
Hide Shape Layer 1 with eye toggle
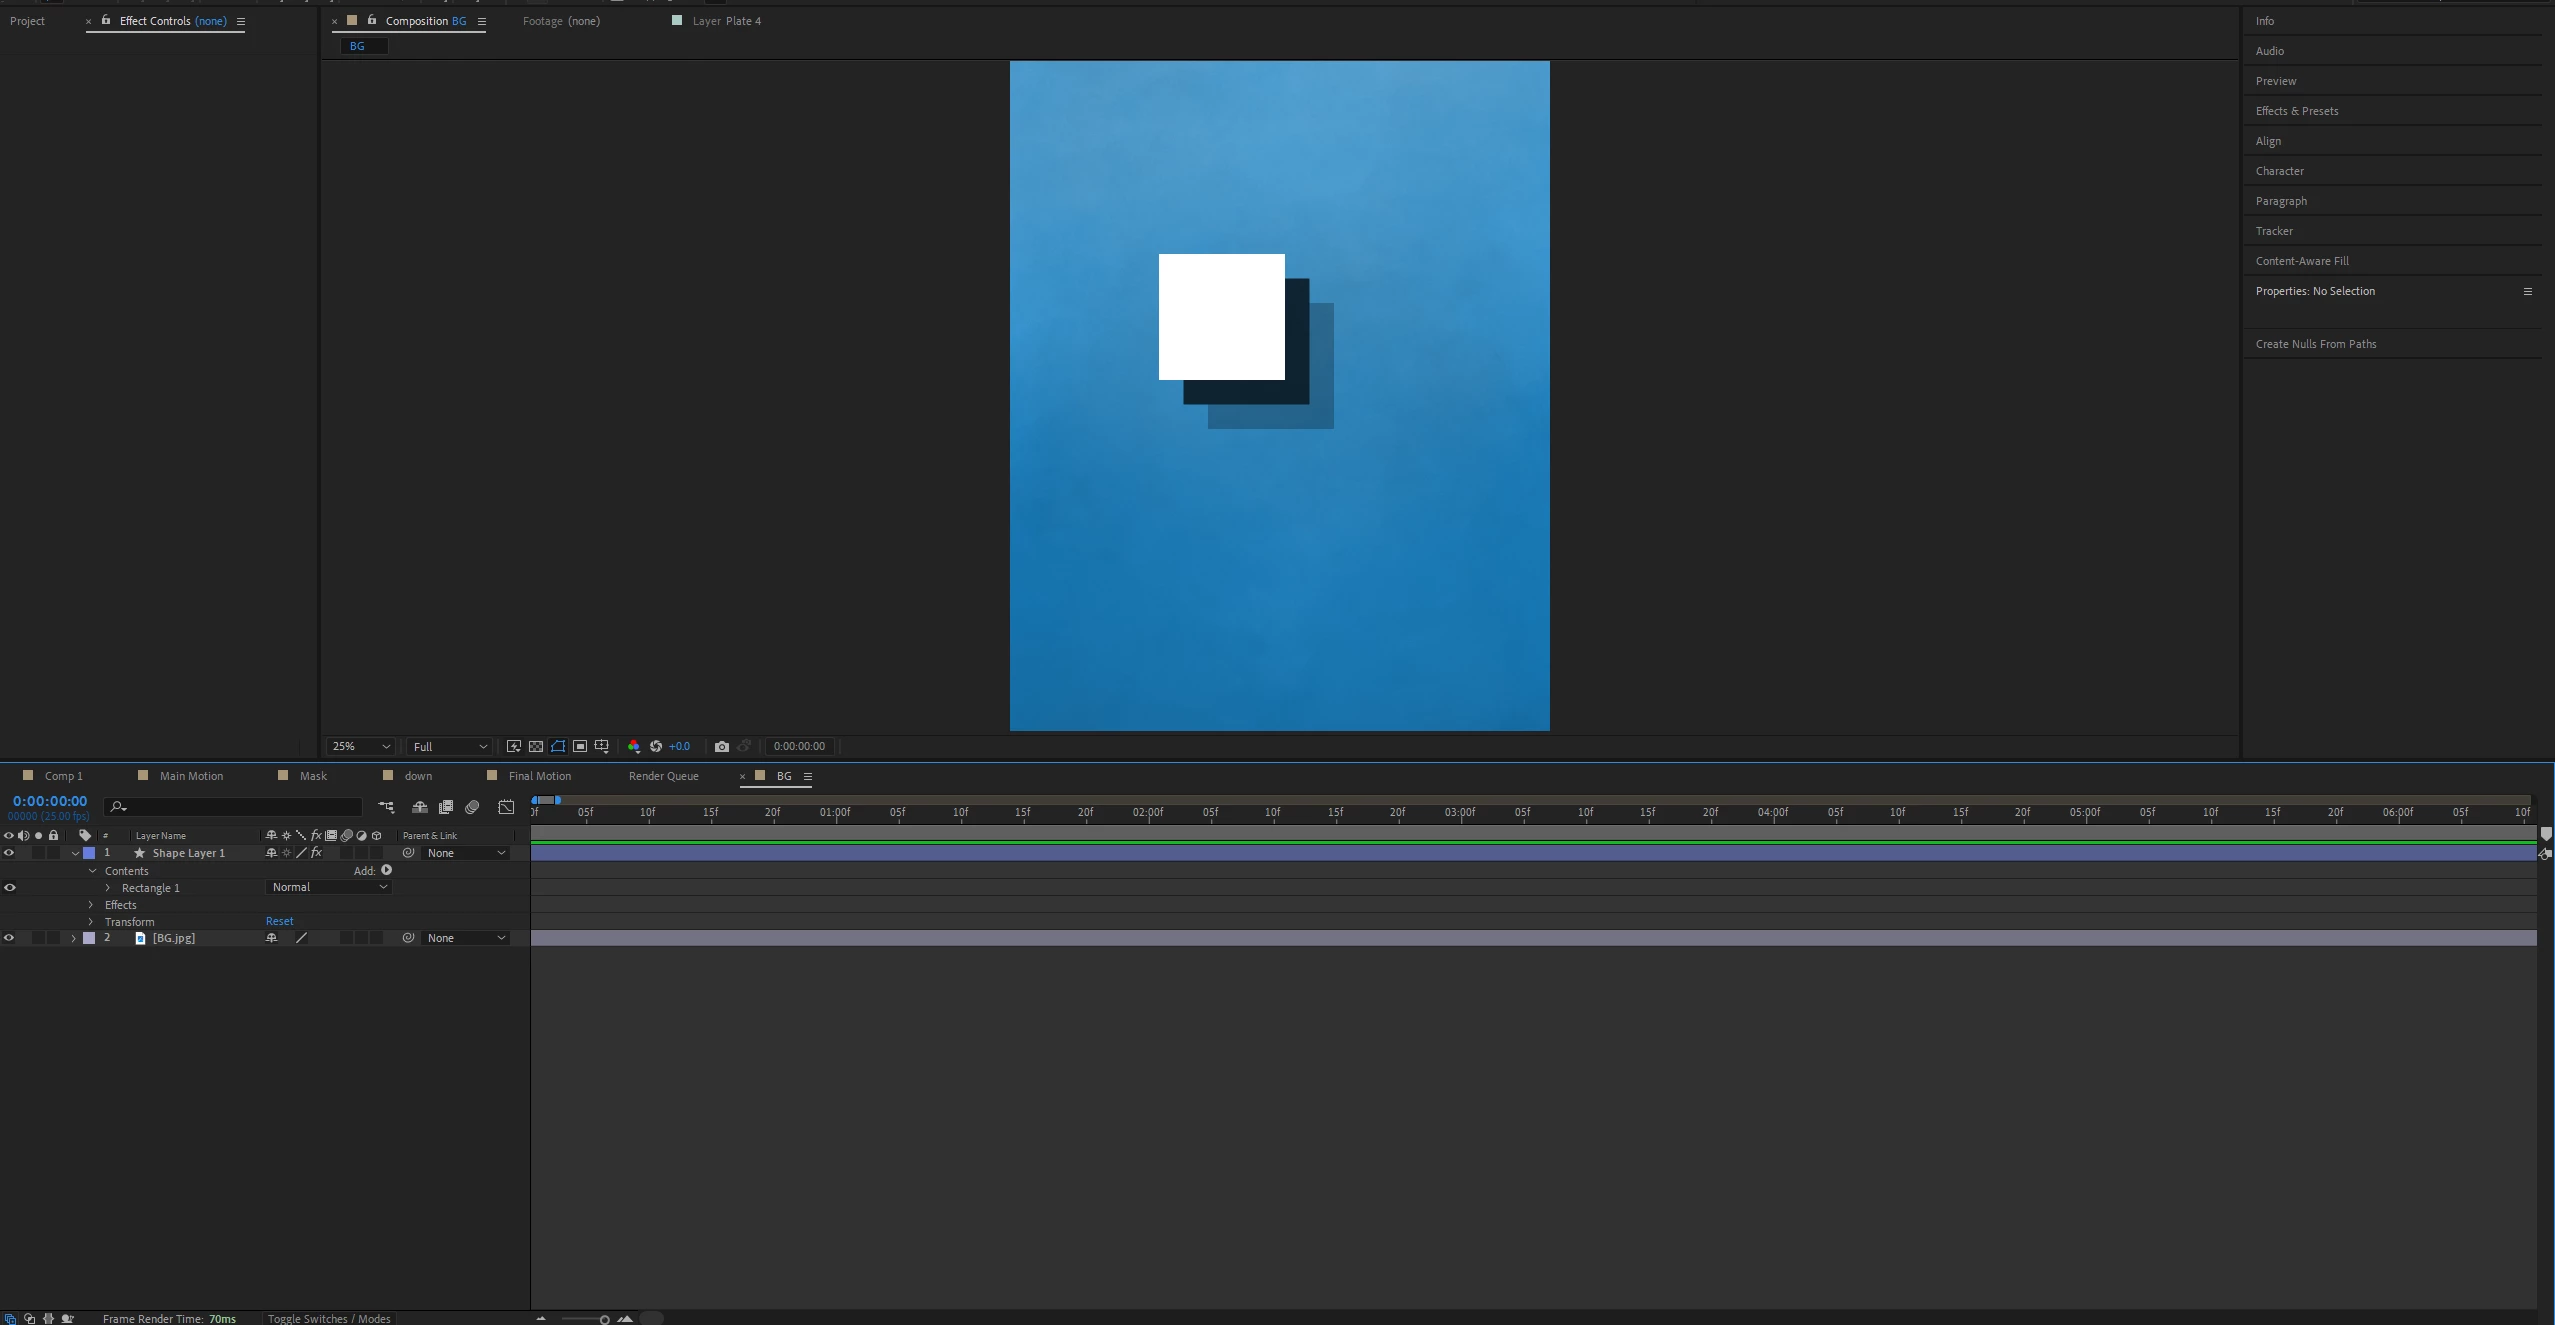point(9,853)
